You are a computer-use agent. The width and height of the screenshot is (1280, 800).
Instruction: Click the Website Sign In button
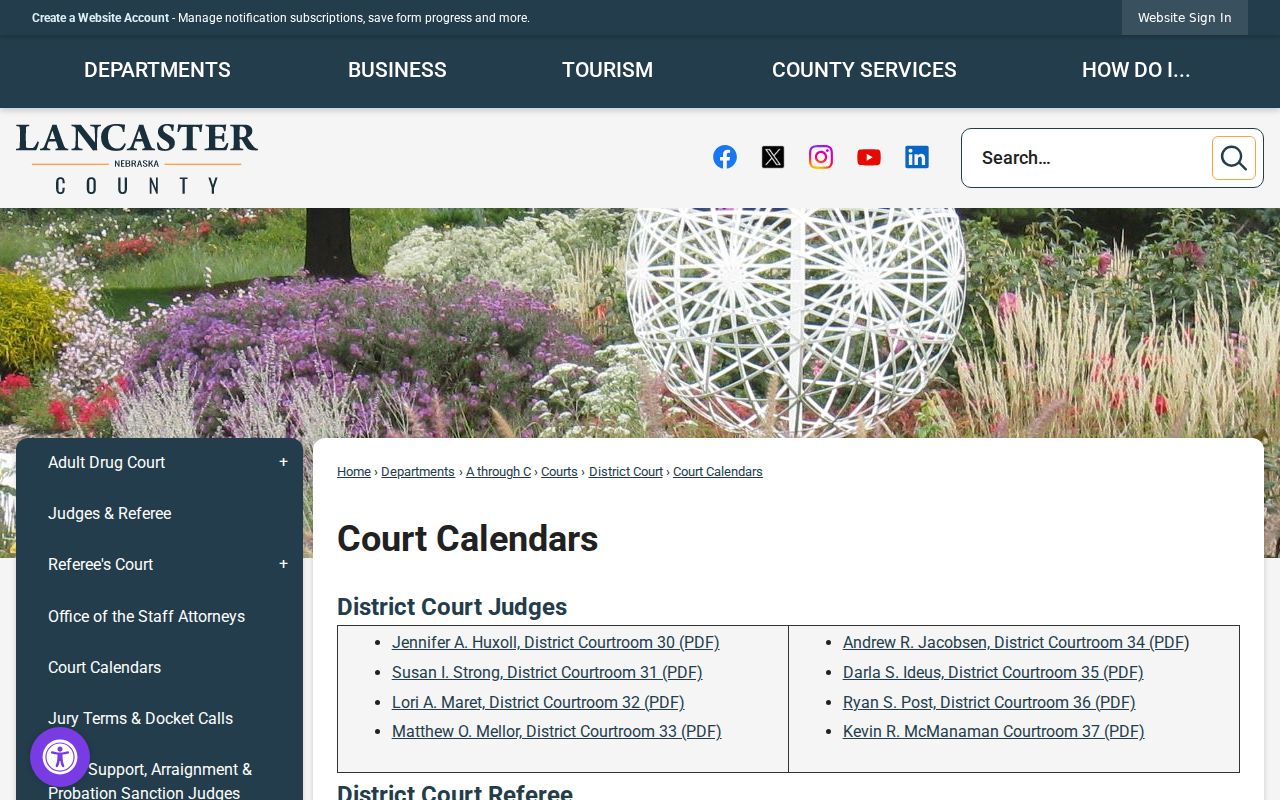[1185, 18]
